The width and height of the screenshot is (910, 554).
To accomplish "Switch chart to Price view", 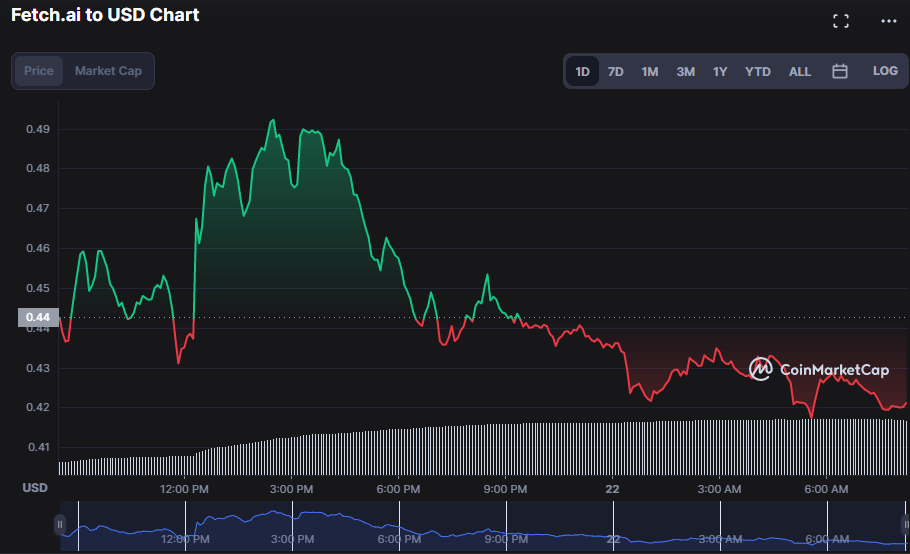I will point(39,71).
